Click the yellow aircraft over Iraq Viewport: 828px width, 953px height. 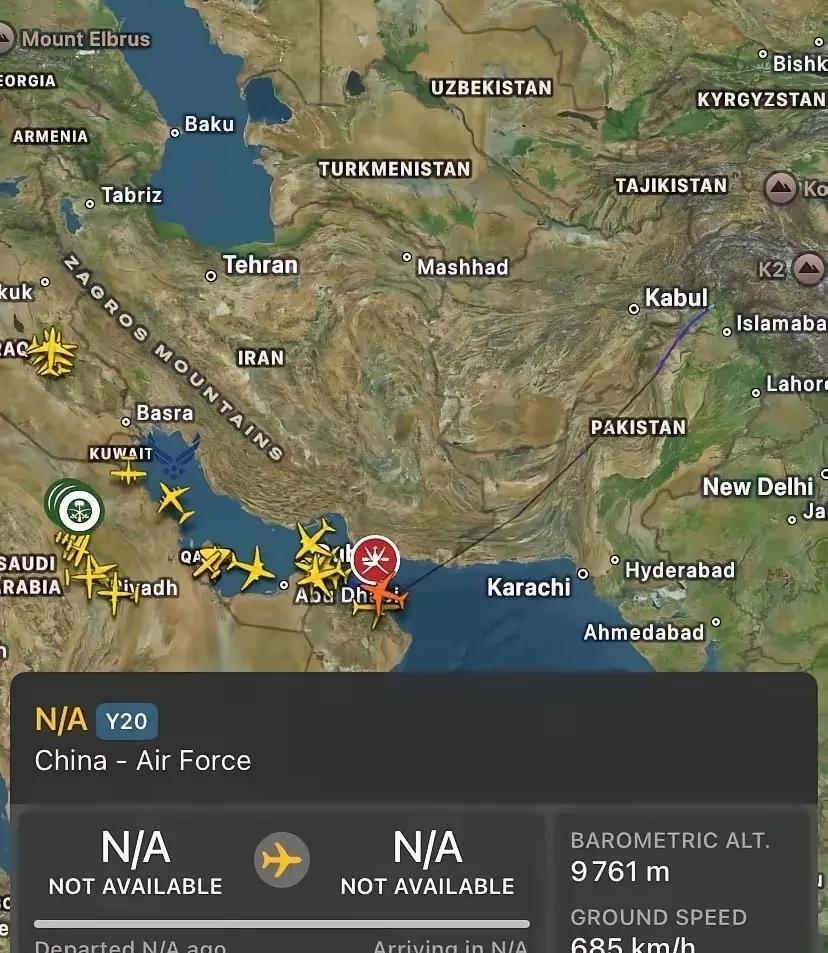click(52, 351)
